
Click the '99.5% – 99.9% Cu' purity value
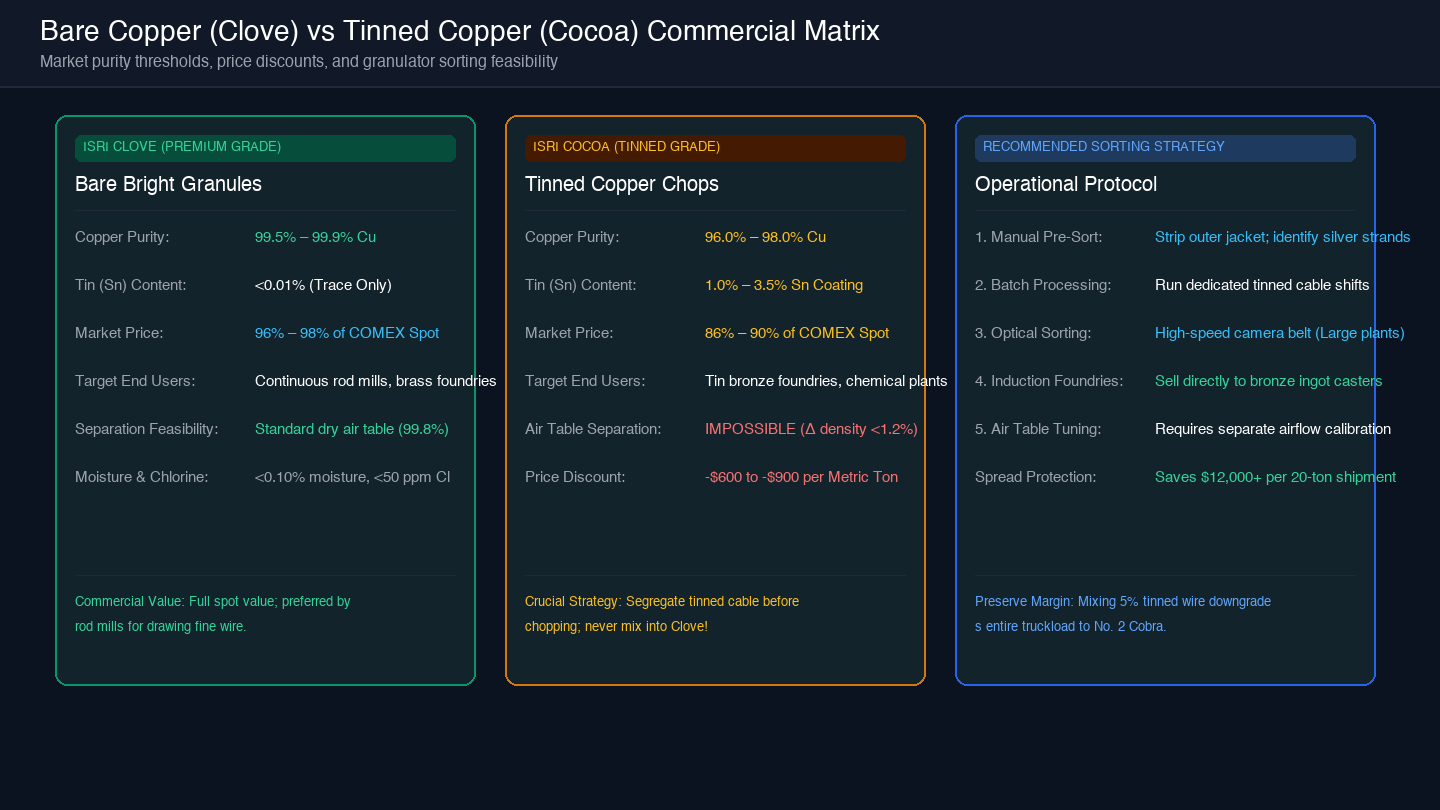pos(315,237)
